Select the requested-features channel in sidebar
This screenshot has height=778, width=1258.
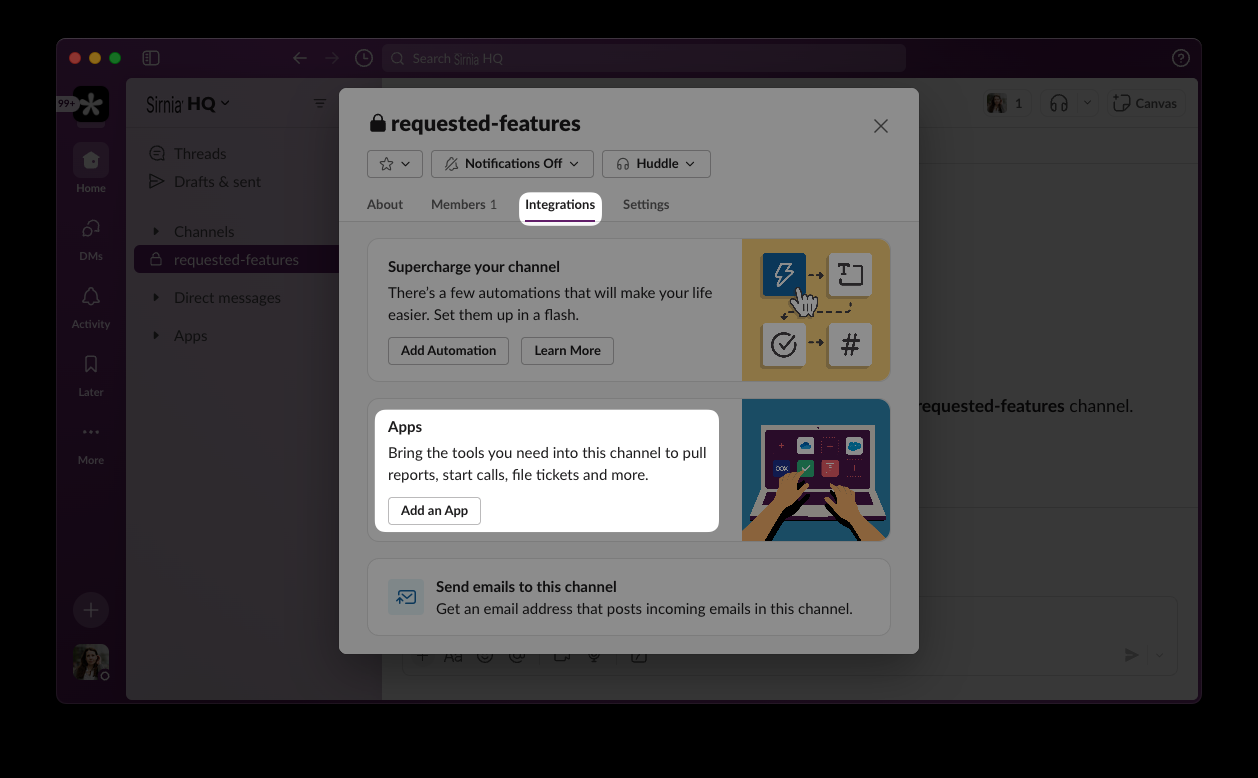pyautogui.click(x=236, y=259)
